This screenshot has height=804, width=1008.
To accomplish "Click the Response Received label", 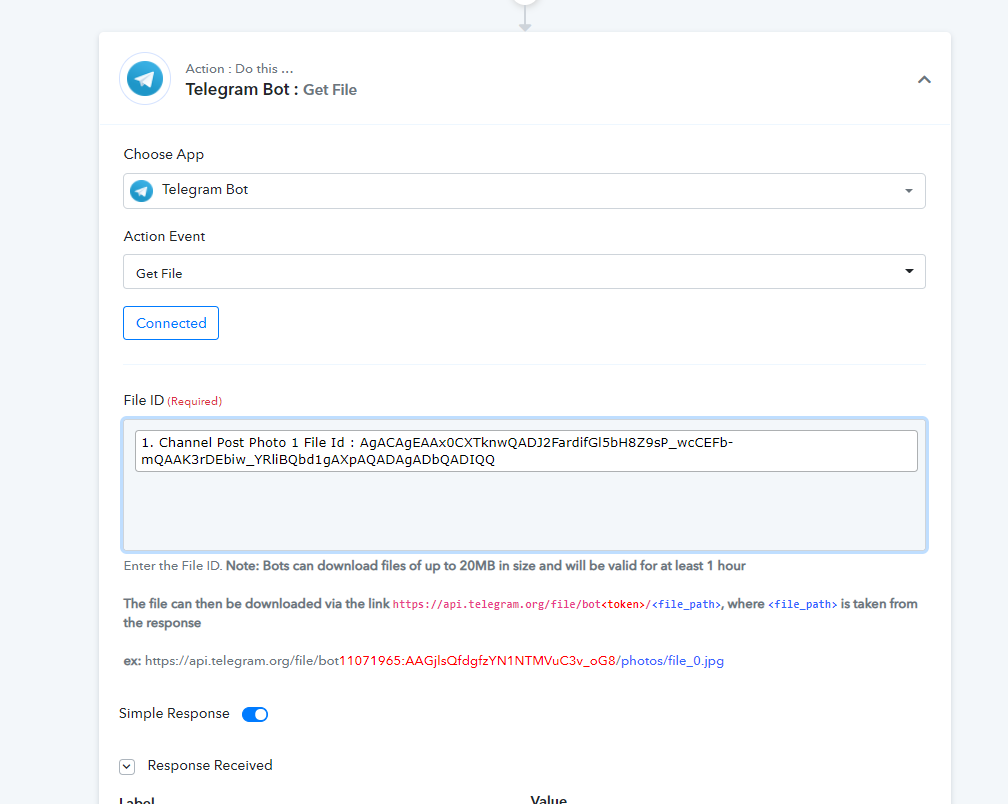I will tap(210, 765).
